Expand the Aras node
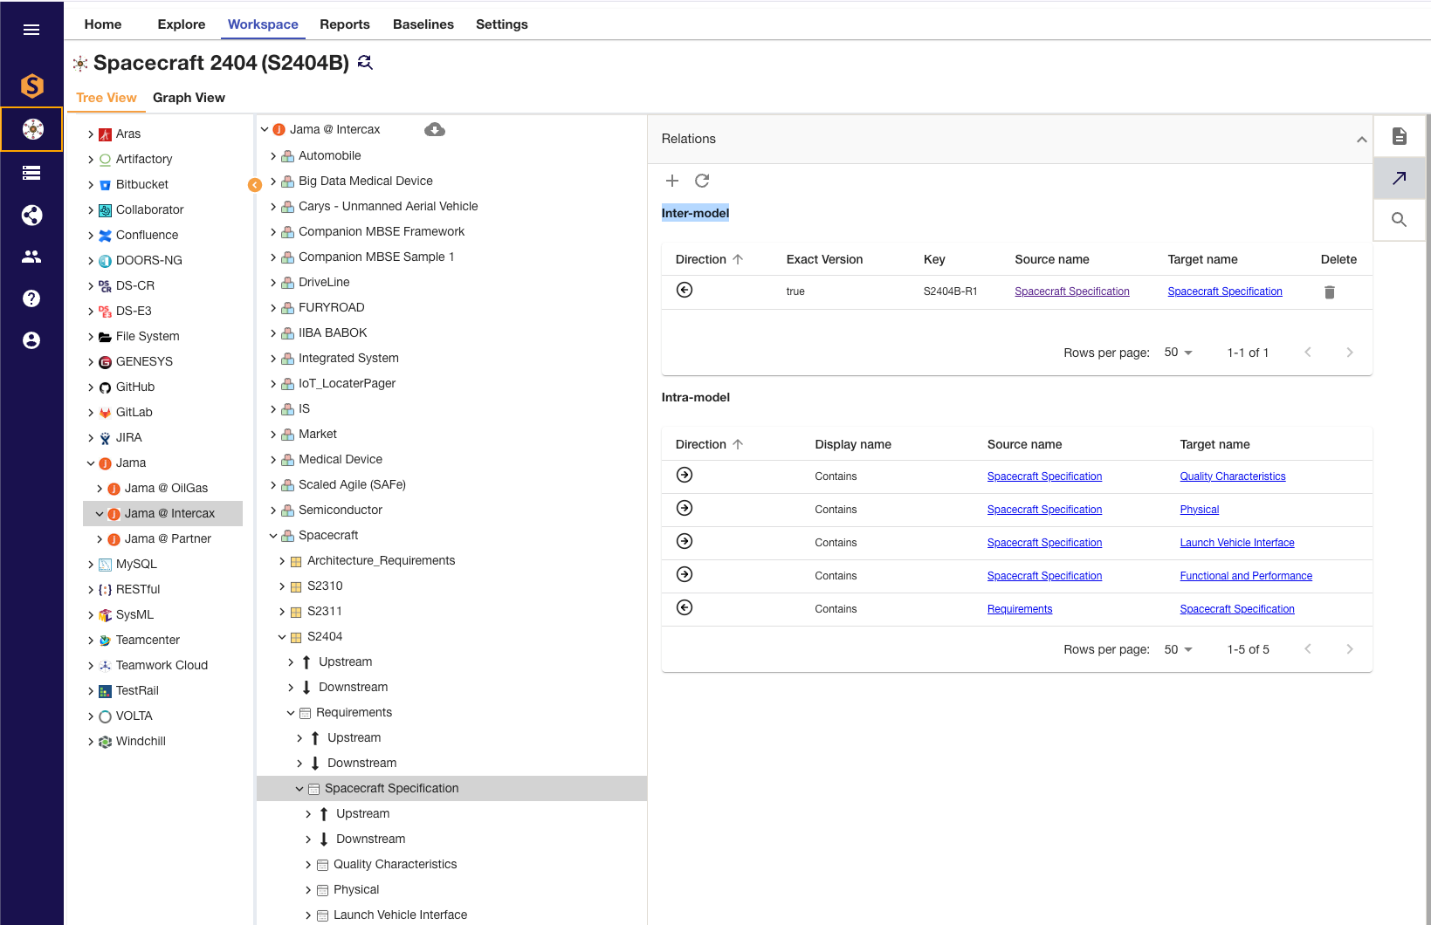 90,134
